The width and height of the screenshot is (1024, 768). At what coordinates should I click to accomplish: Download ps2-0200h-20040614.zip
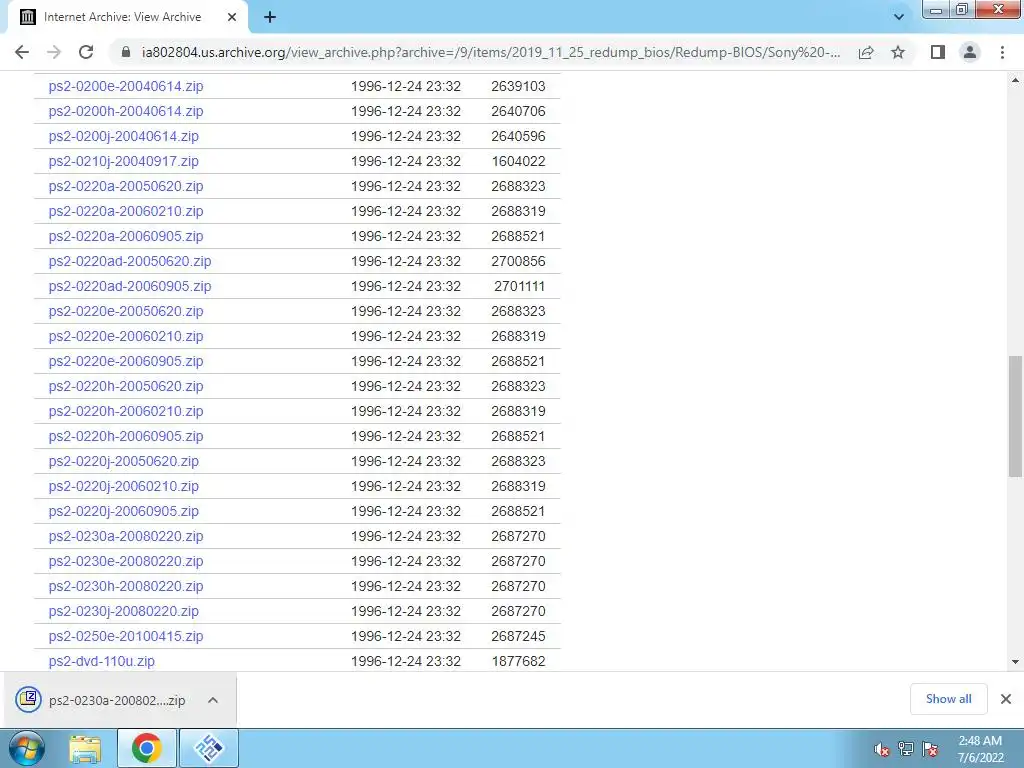click(x=125, y=111)
